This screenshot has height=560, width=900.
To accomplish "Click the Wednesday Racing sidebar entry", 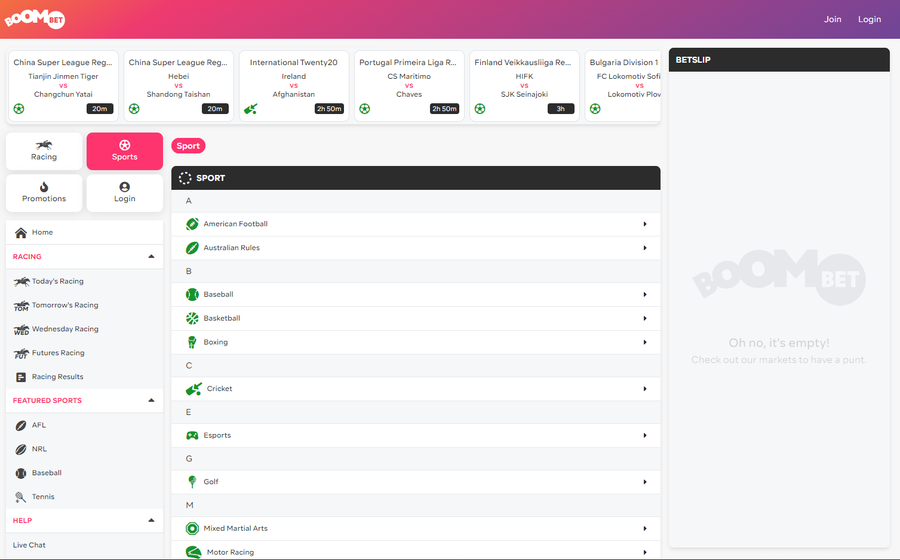I will coord(84,329).
